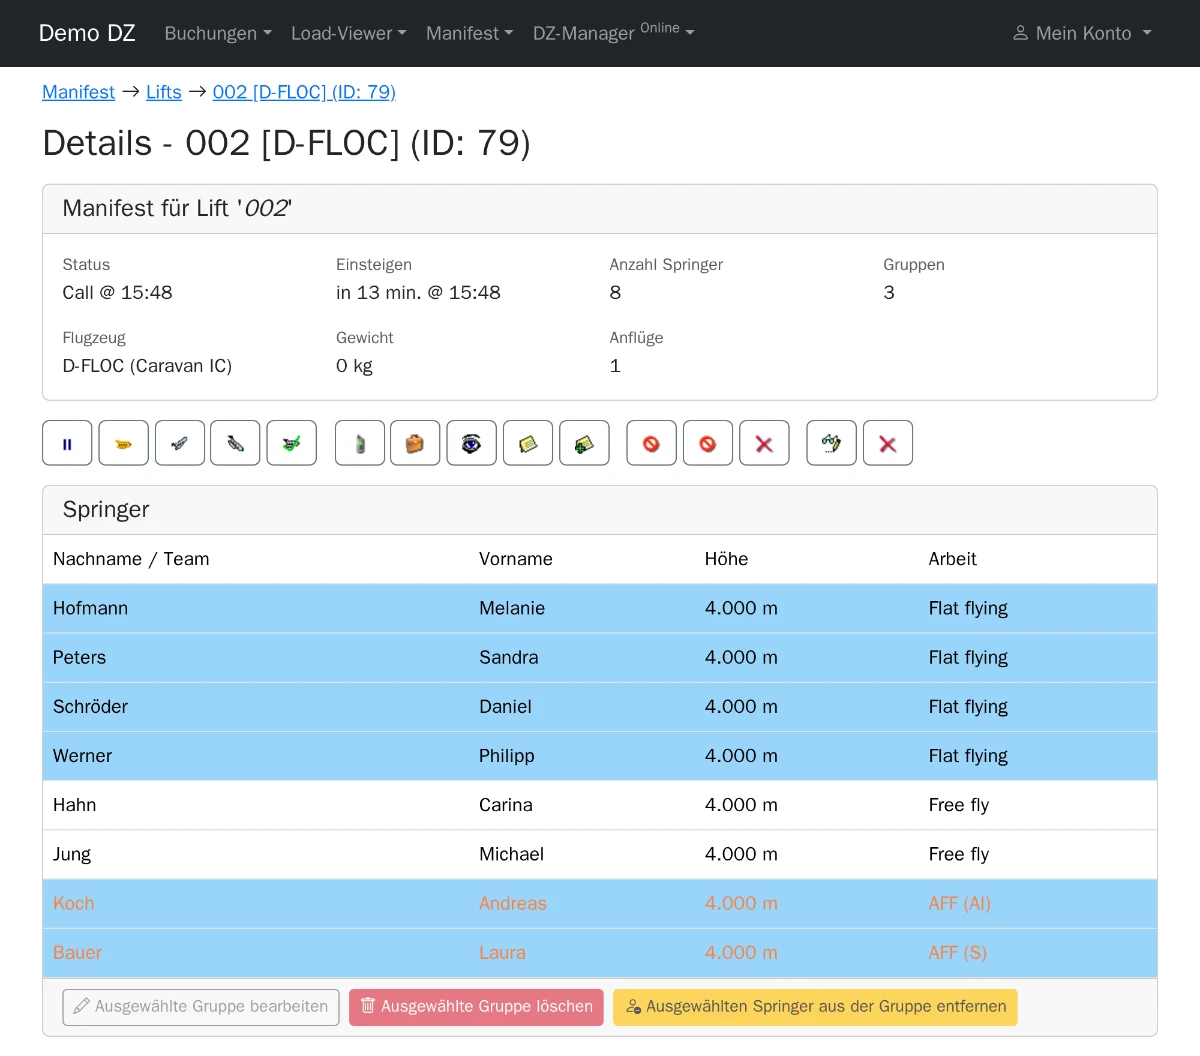Open the 002 [D-FLOC] (ID: 79) breadcrumb link

click(x=304, y=92)
